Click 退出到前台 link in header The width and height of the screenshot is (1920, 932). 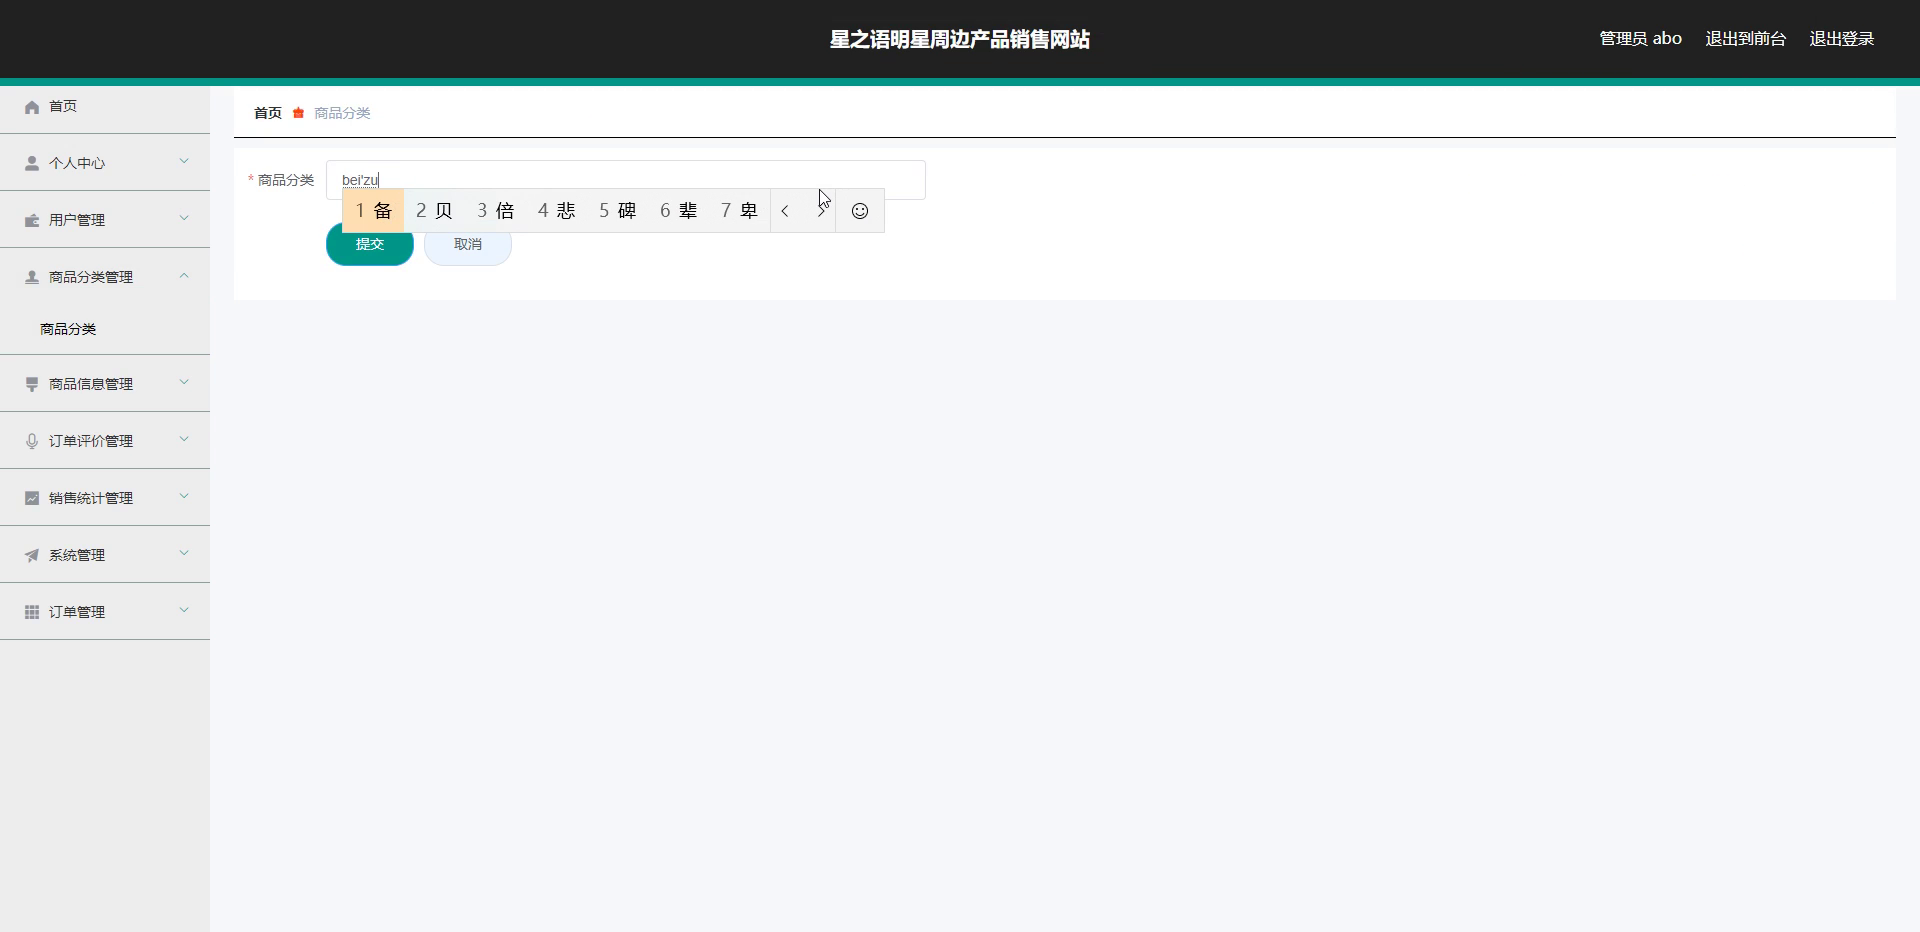point(1746,39)
